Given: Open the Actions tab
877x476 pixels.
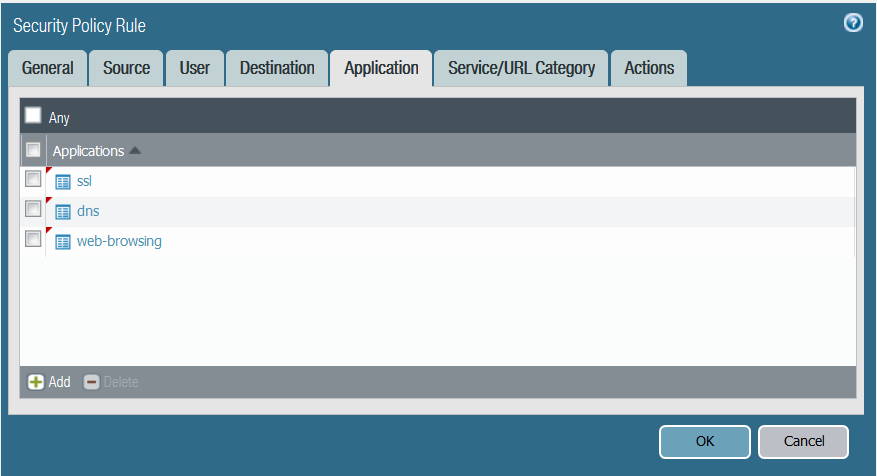Looking at the screenshot, I should (x=649, y=68).
